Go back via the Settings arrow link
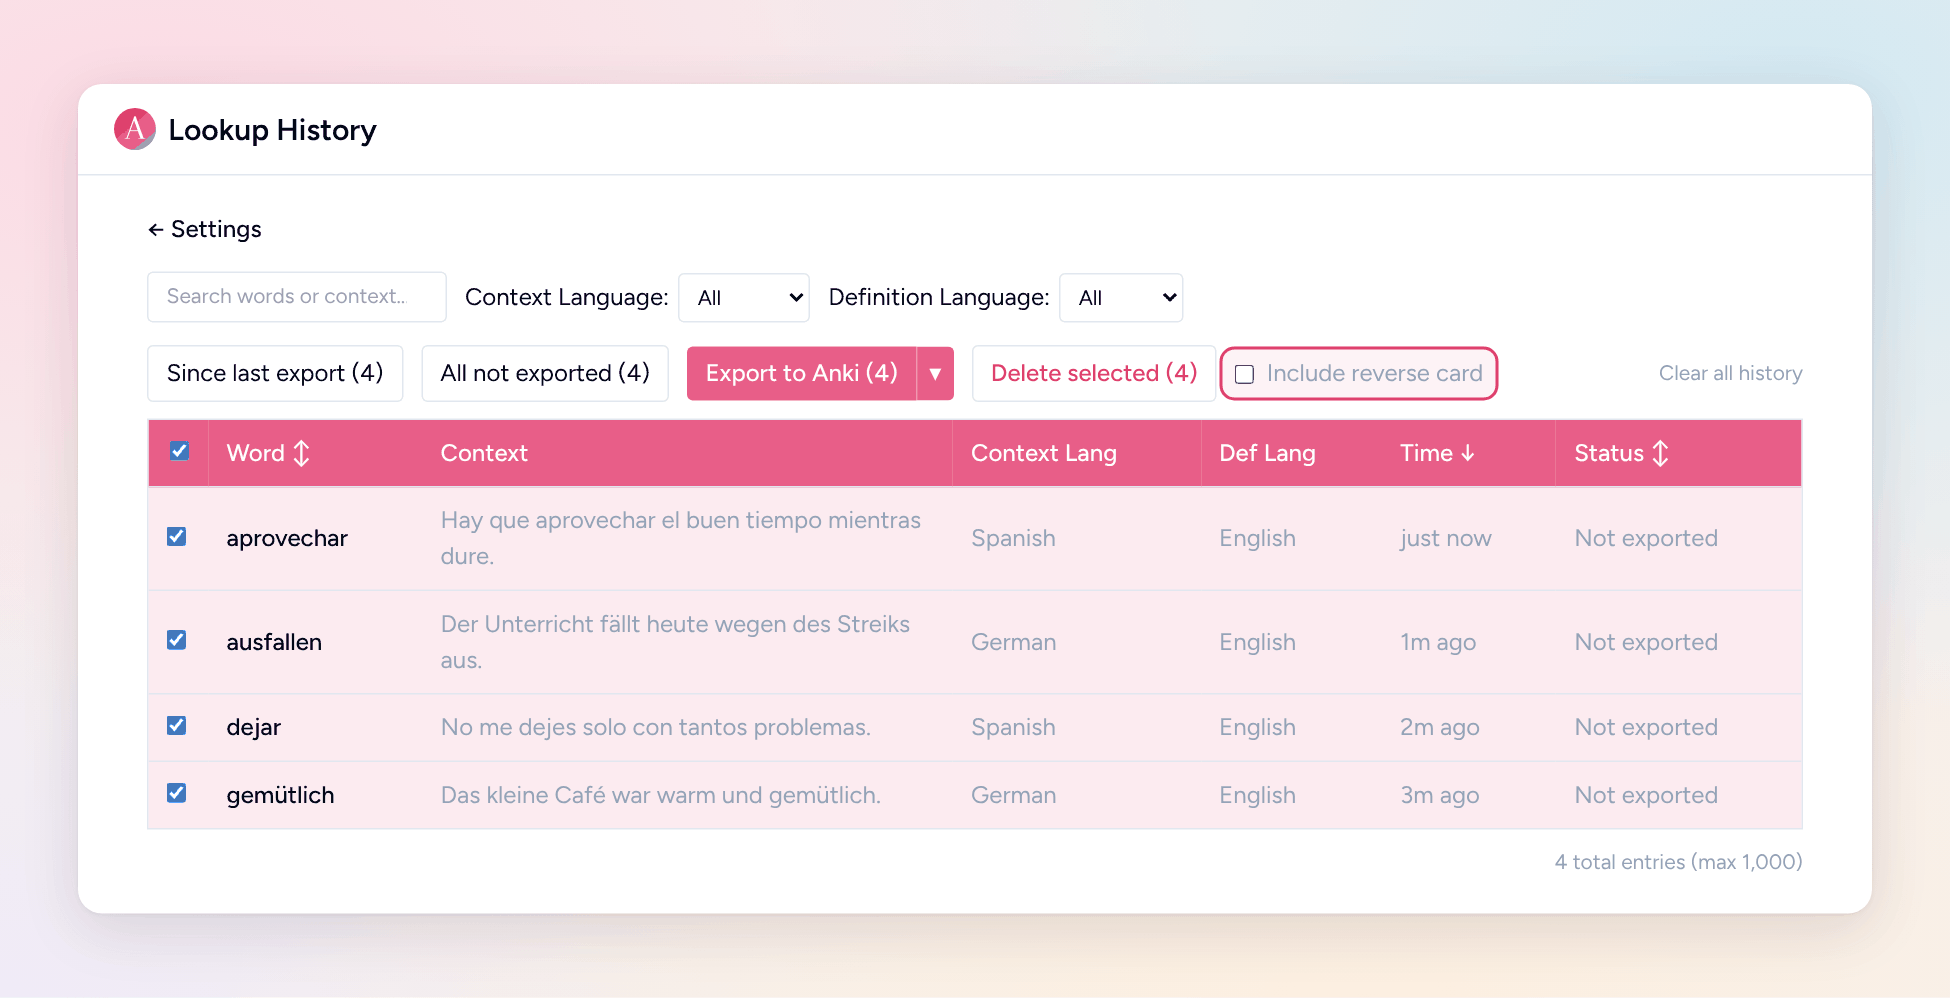This screenshot has height=998, width=1950. pos(205,229)
